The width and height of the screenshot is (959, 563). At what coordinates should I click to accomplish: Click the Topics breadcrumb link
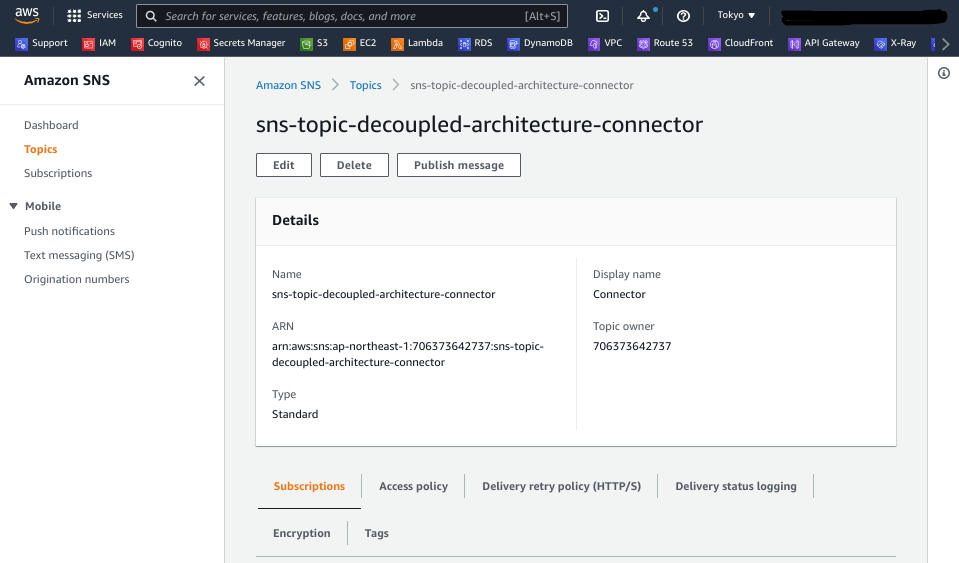365,85
